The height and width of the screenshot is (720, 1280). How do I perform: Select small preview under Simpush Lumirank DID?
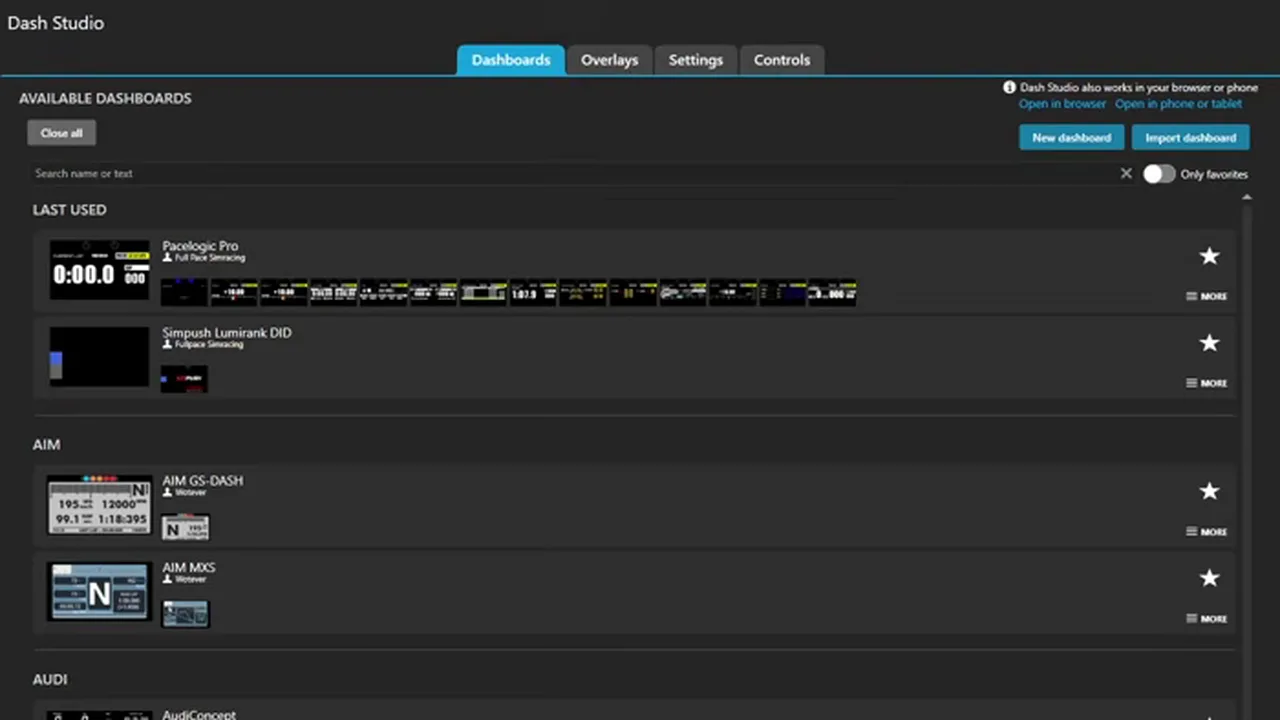tap(184, 379)
